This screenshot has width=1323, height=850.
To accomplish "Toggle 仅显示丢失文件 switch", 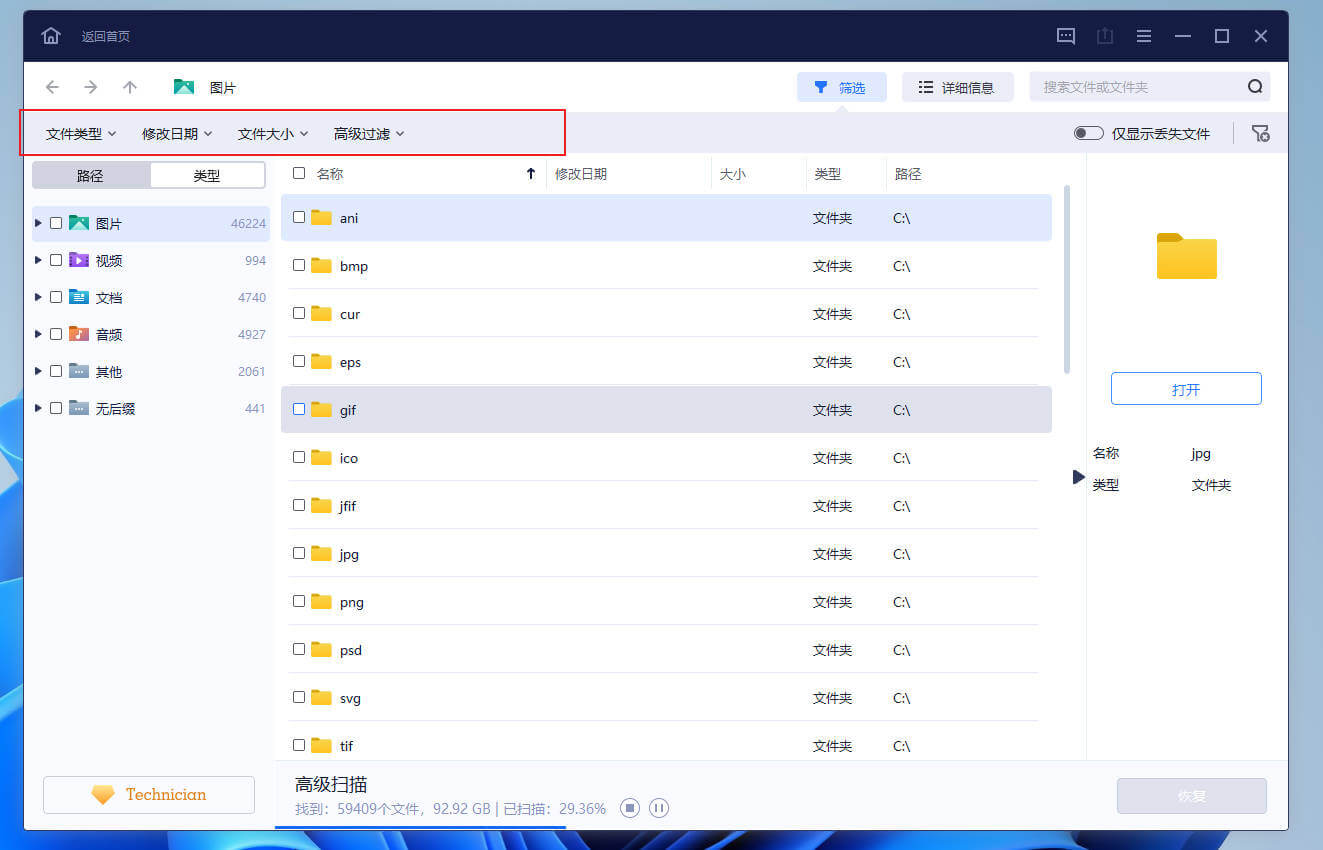I will (1087, 131).
